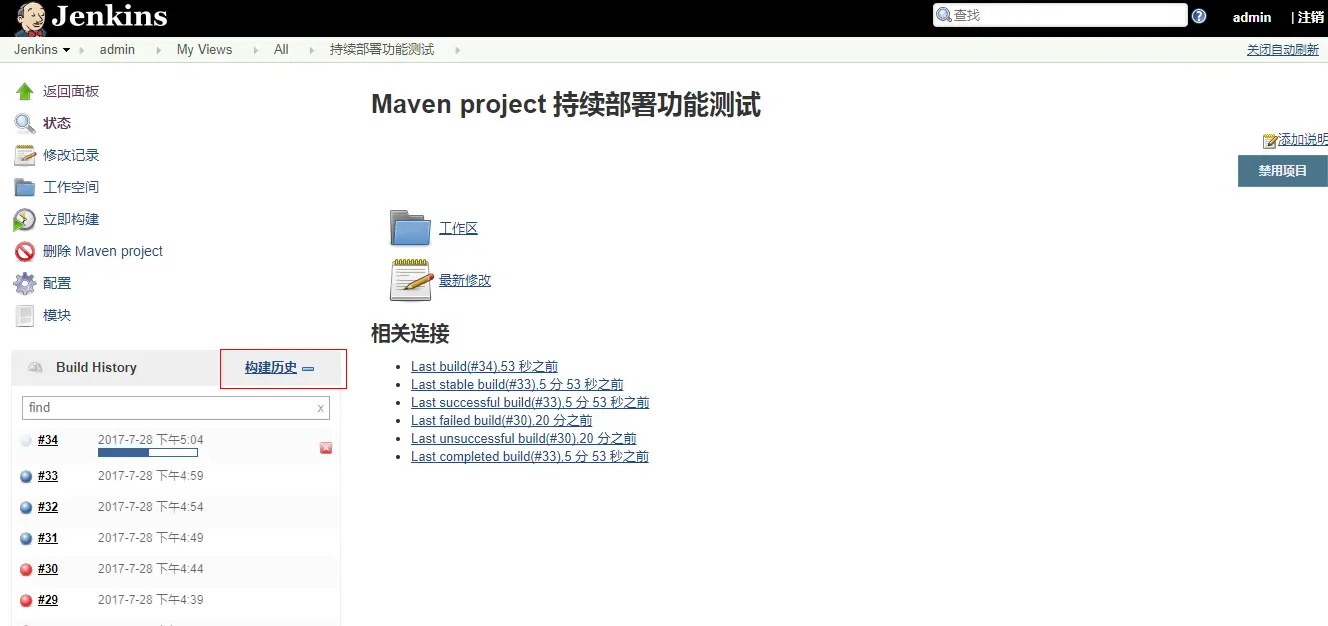Screen dimensions: 1328x626
Task: Go to the 持续部署功能测试 breadcrumb
Action: 382,50
